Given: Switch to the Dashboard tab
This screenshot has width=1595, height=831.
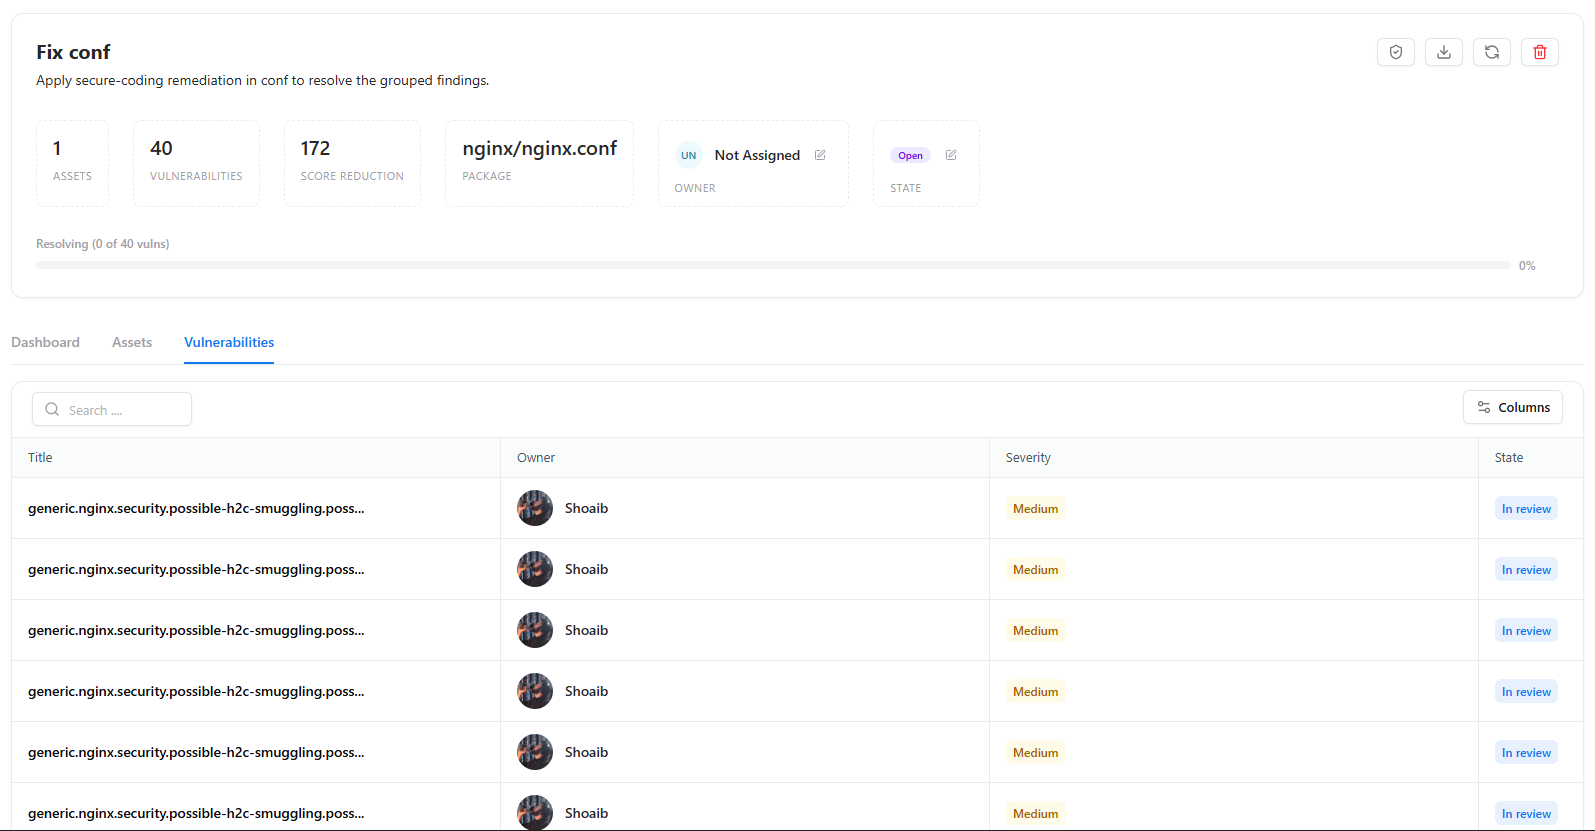Looking at the screenshot, I should click(x=45, y=342).
